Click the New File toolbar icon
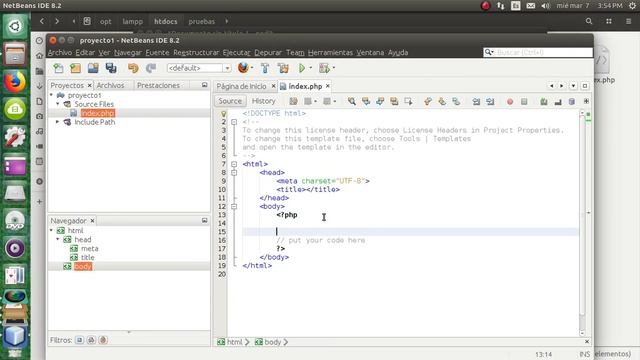Image resolution: width=640 pixels, height=360 pixels. (x=58, y=68)
